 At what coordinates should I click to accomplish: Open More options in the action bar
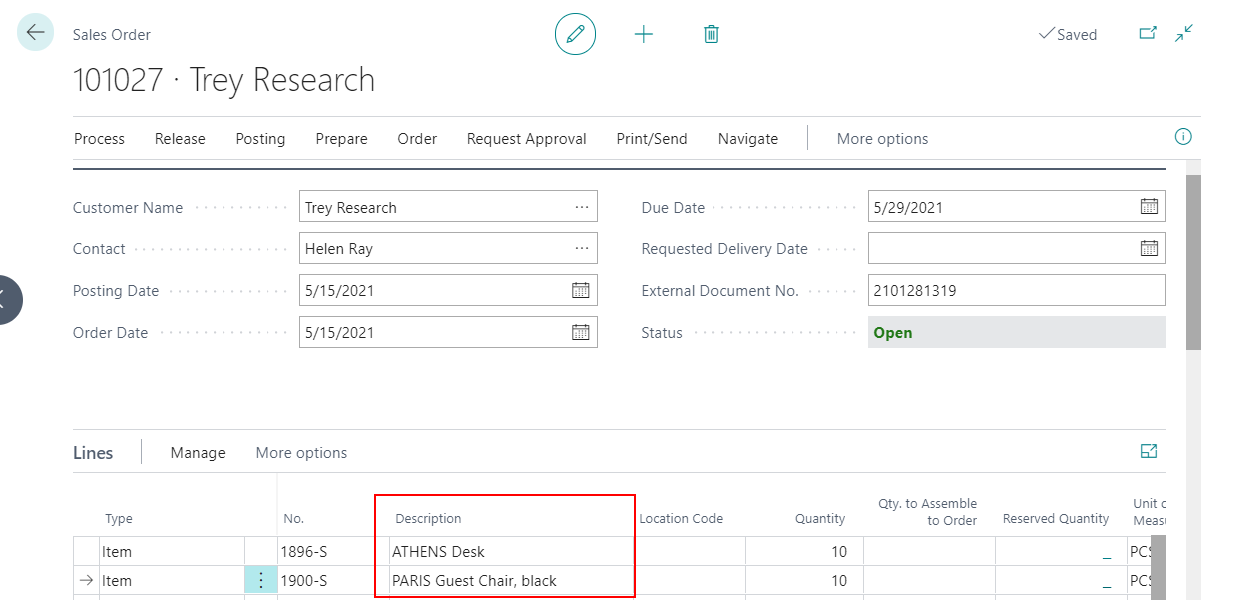coord(882,138)
